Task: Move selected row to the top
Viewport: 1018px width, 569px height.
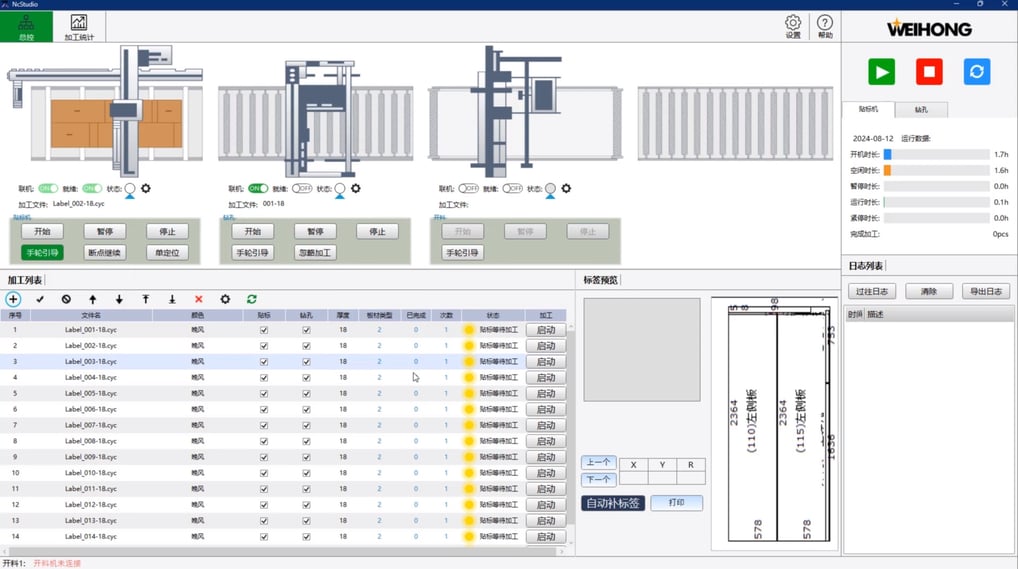Action: click(145, 299)
